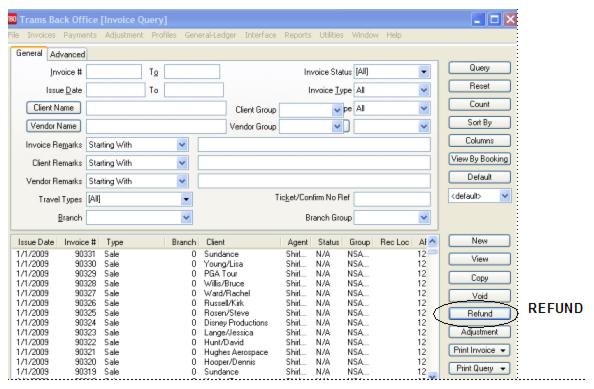Screen dimensions: 594x389
Task: Click the Refund button
Action: pyautogui.click(x=479, y=314)
